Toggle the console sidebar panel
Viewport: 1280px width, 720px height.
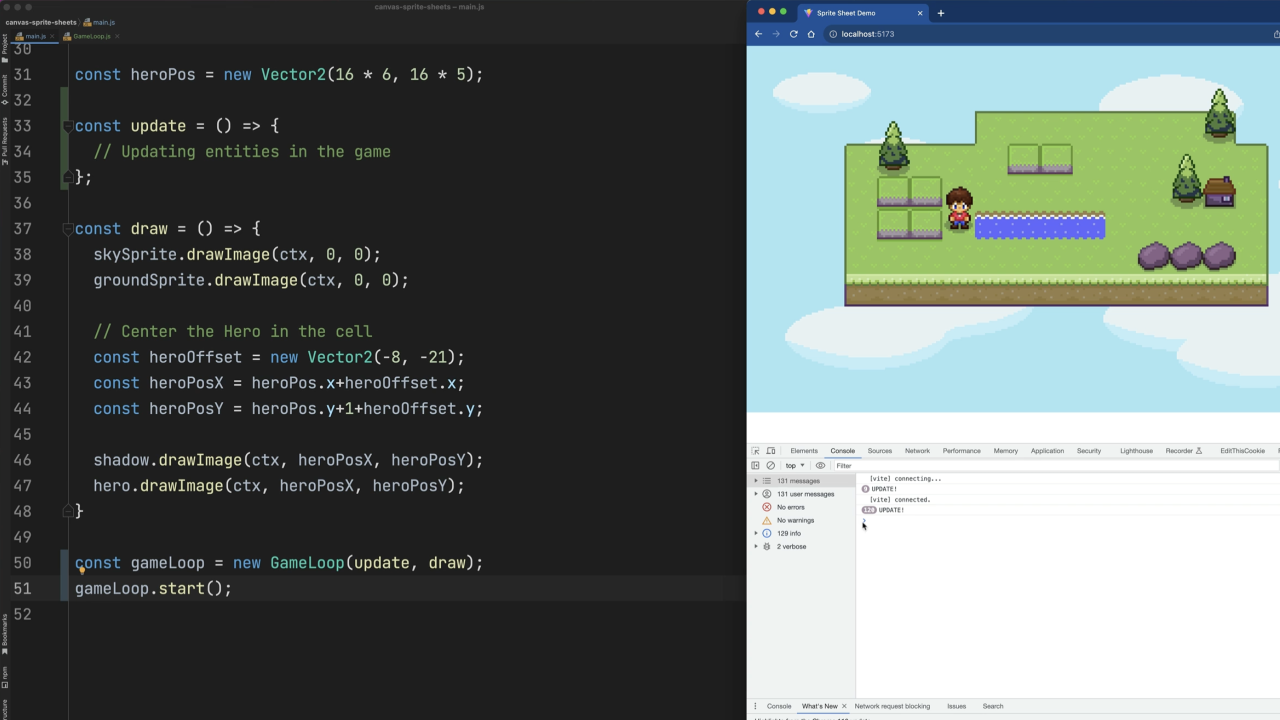[756, 465]
